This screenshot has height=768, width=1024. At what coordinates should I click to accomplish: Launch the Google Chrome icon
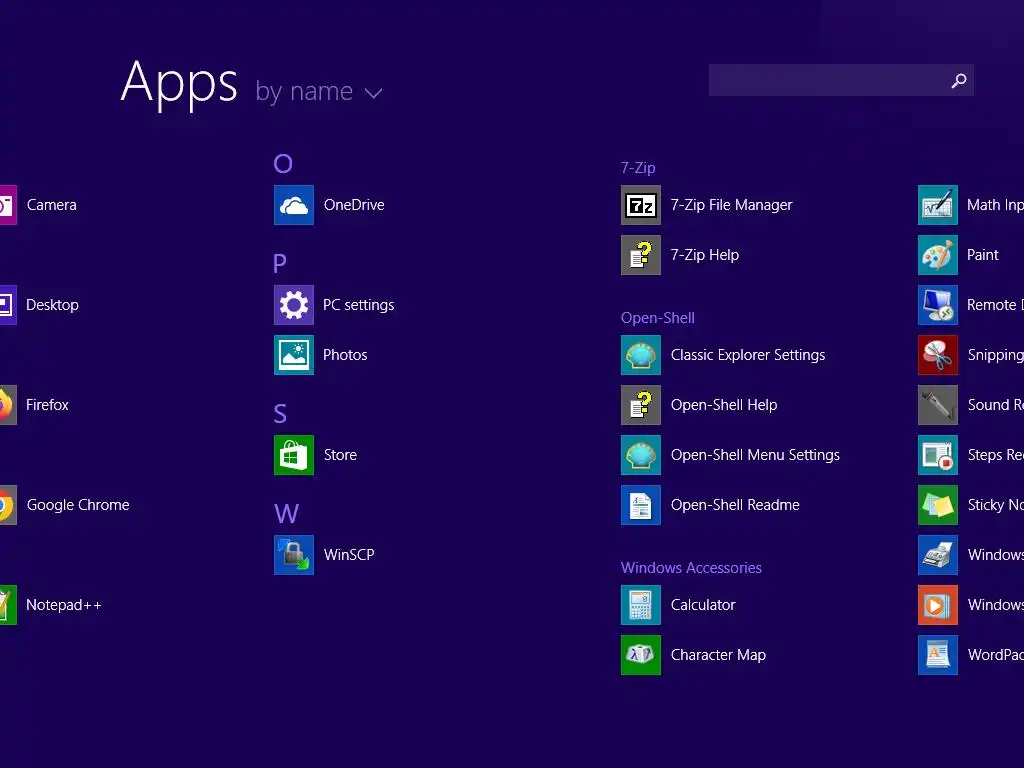[x=8, y=505]
